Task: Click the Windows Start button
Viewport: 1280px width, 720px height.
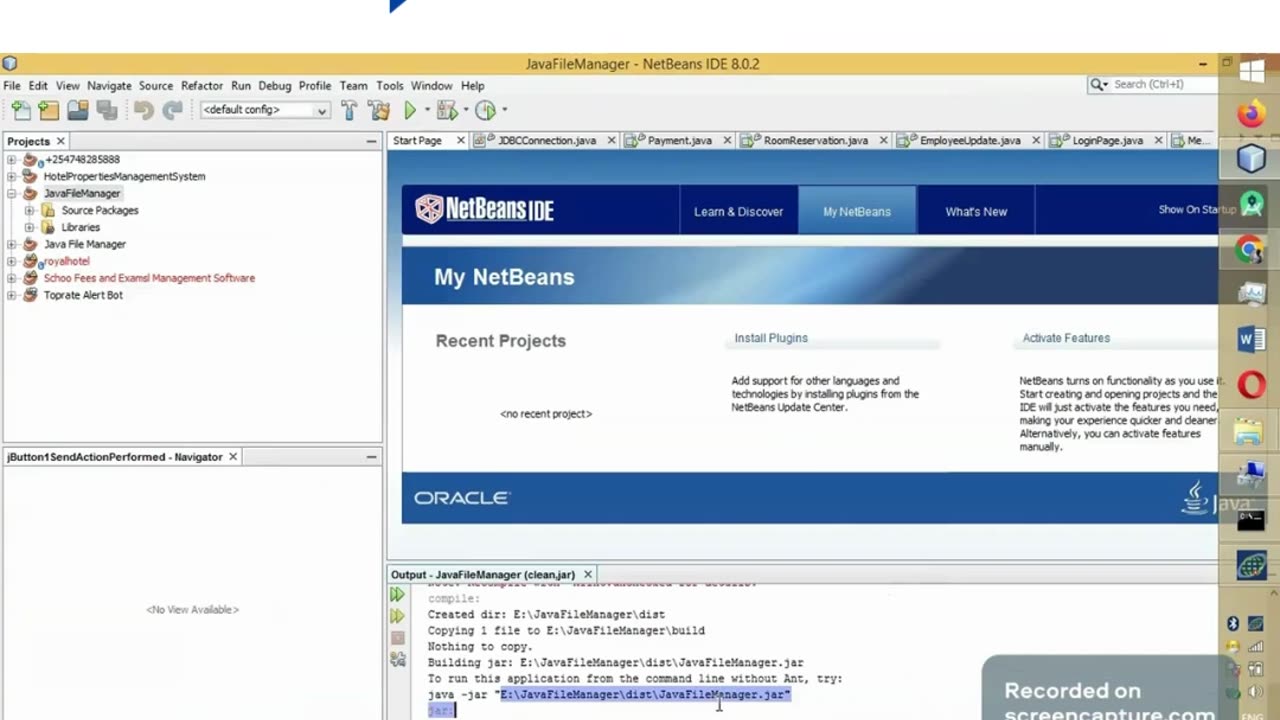Action: (x=1251, y=72)
